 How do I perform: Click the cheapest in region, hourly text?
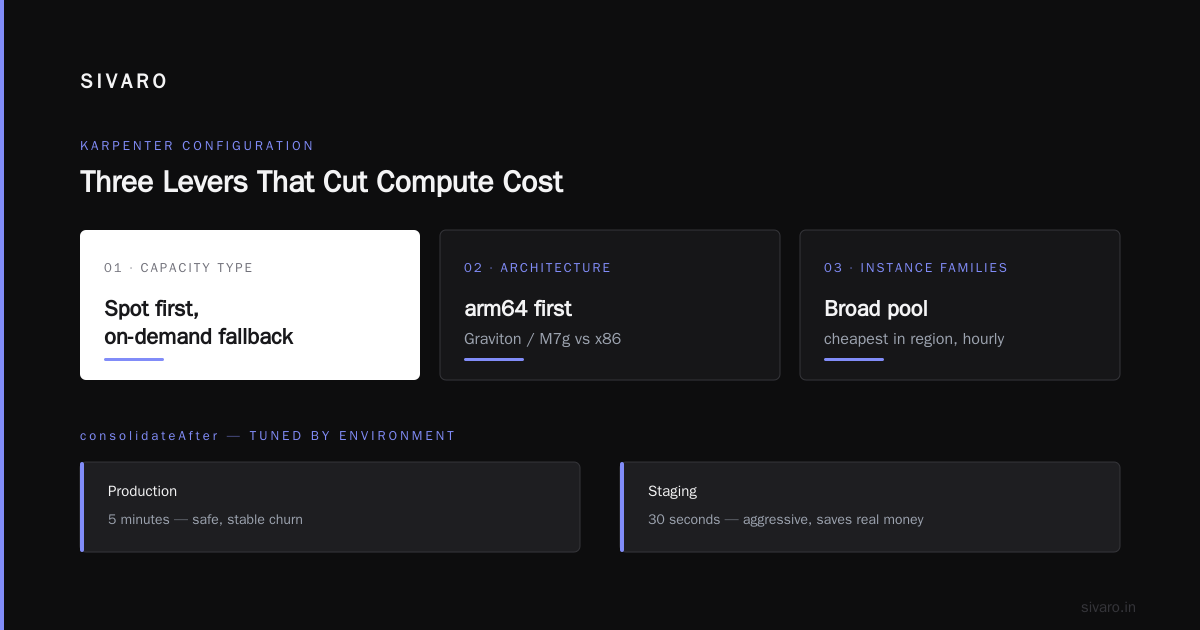click(914, 339)
